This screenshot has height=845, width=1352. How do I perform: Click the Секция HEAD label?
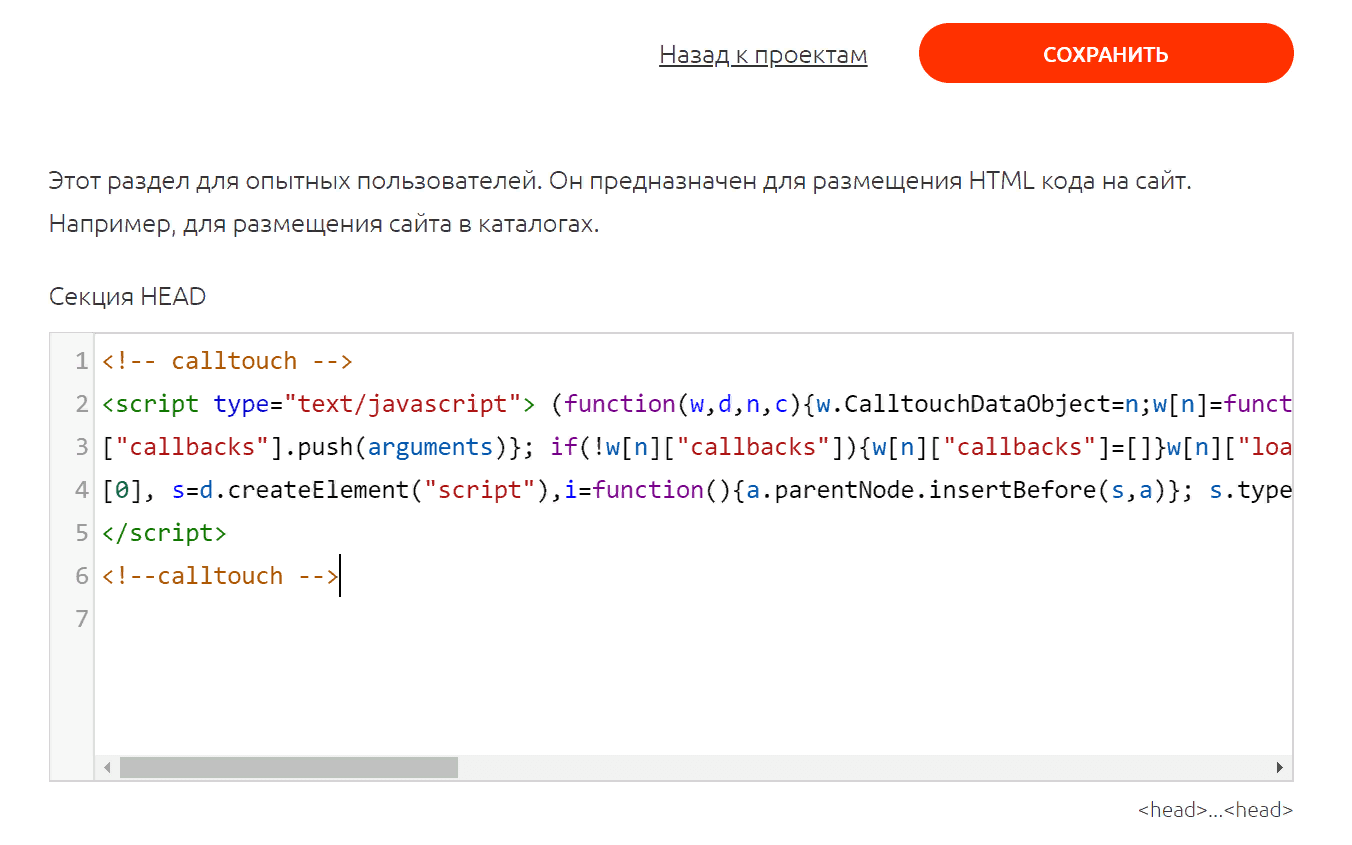127,296
